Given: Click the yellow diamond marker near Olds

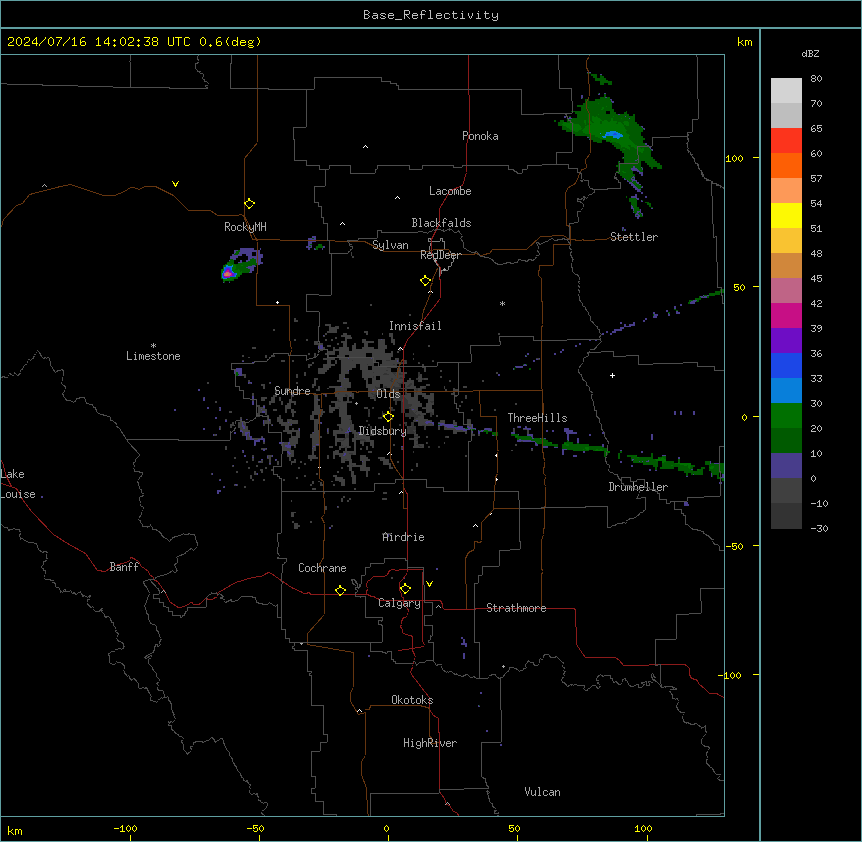Looking at the screenshot, I should coord(388,416).
